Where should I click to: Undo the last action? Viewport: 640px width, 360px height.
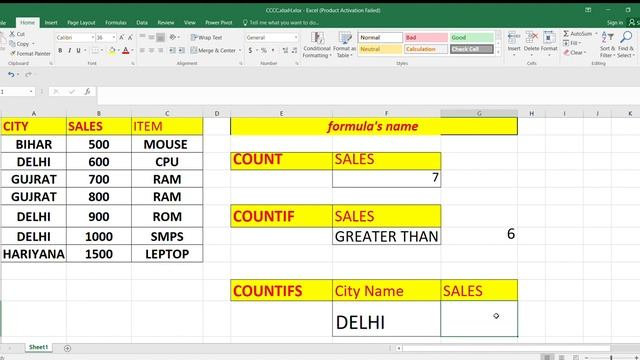point(11,75)
